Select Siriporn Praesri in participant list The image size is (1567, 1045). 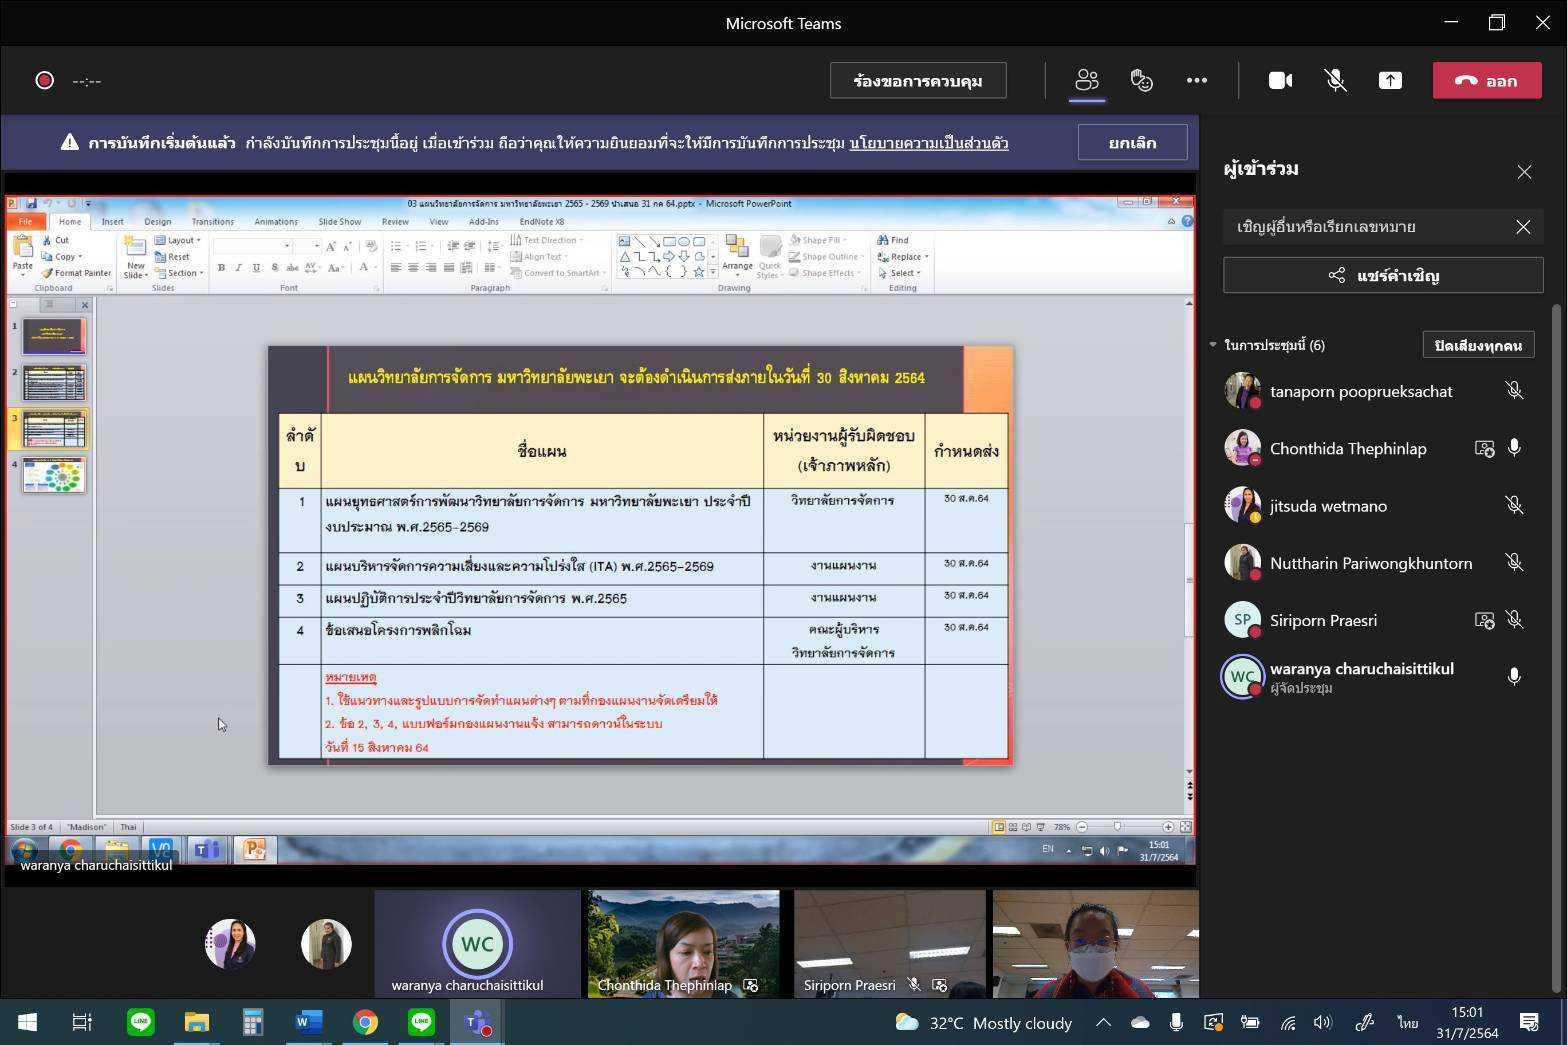[1323, 621]
